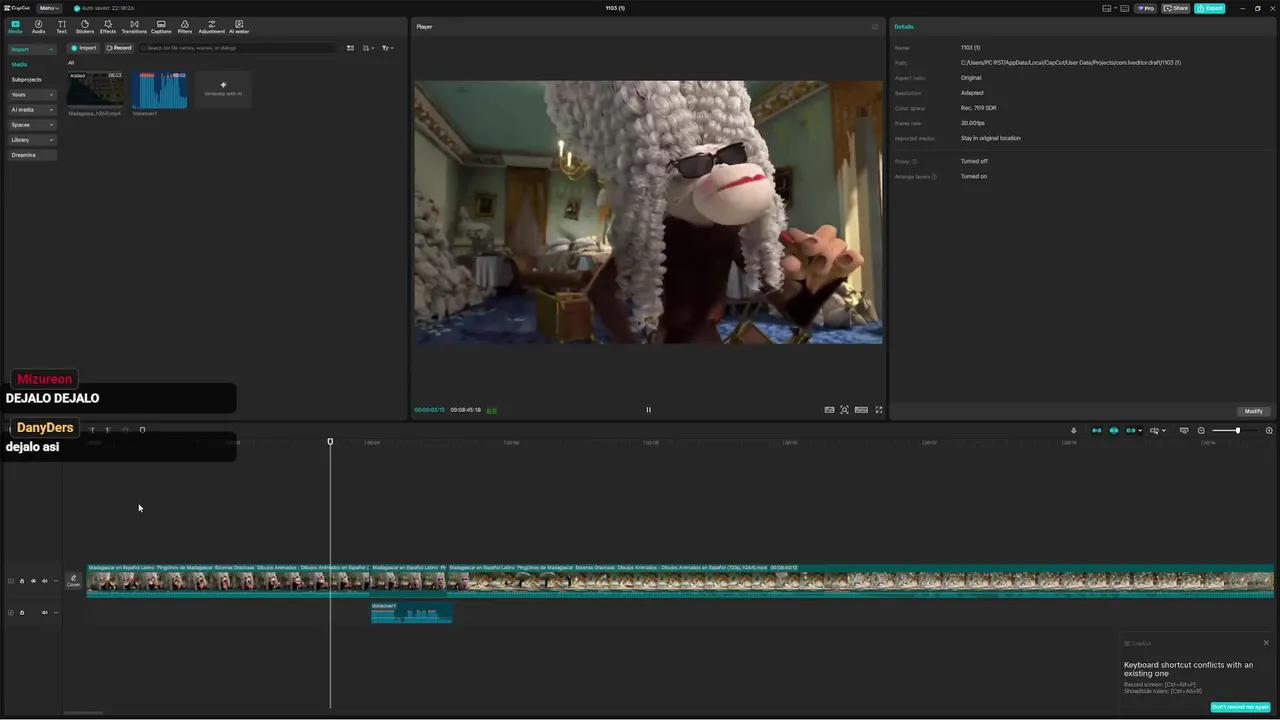Toggle main track magnet
Image resolution: width=1280 pixels, height=720 pixels.
pyautogui.click(x=1096, y=431)
